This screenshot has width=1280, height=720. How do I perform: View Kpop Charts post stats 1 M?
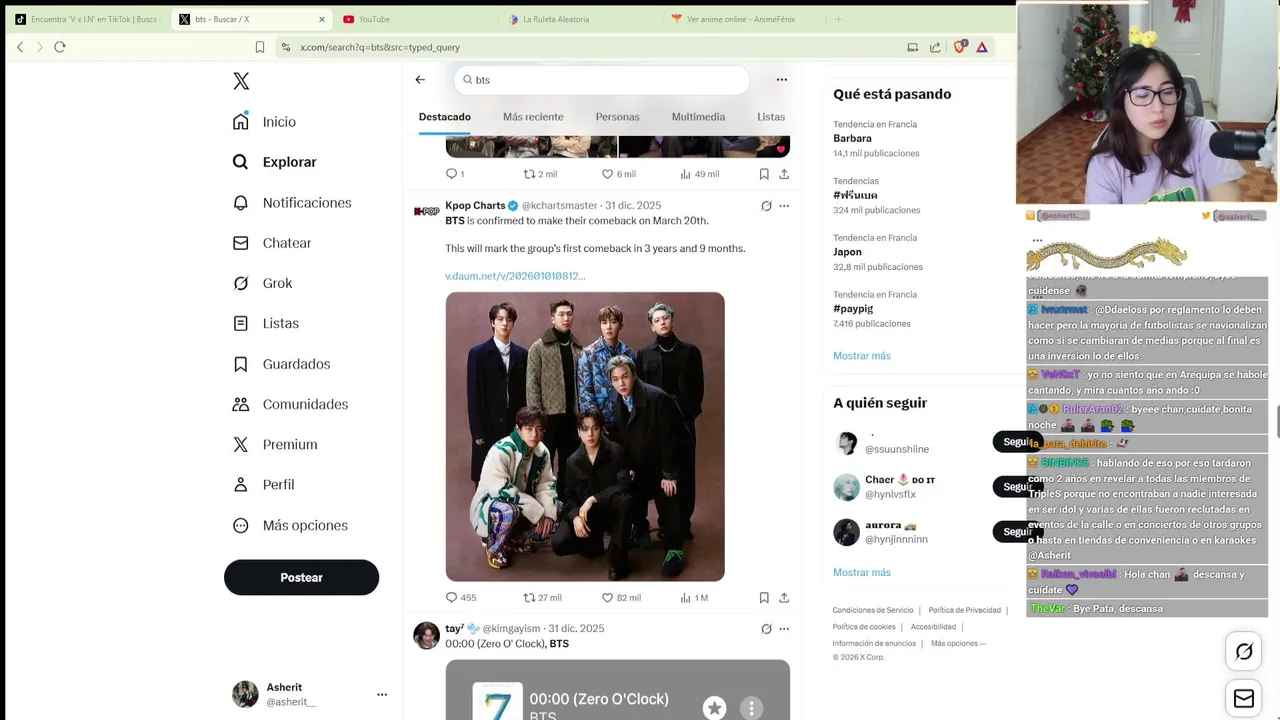pyautogui.click(x=694, y=598)
